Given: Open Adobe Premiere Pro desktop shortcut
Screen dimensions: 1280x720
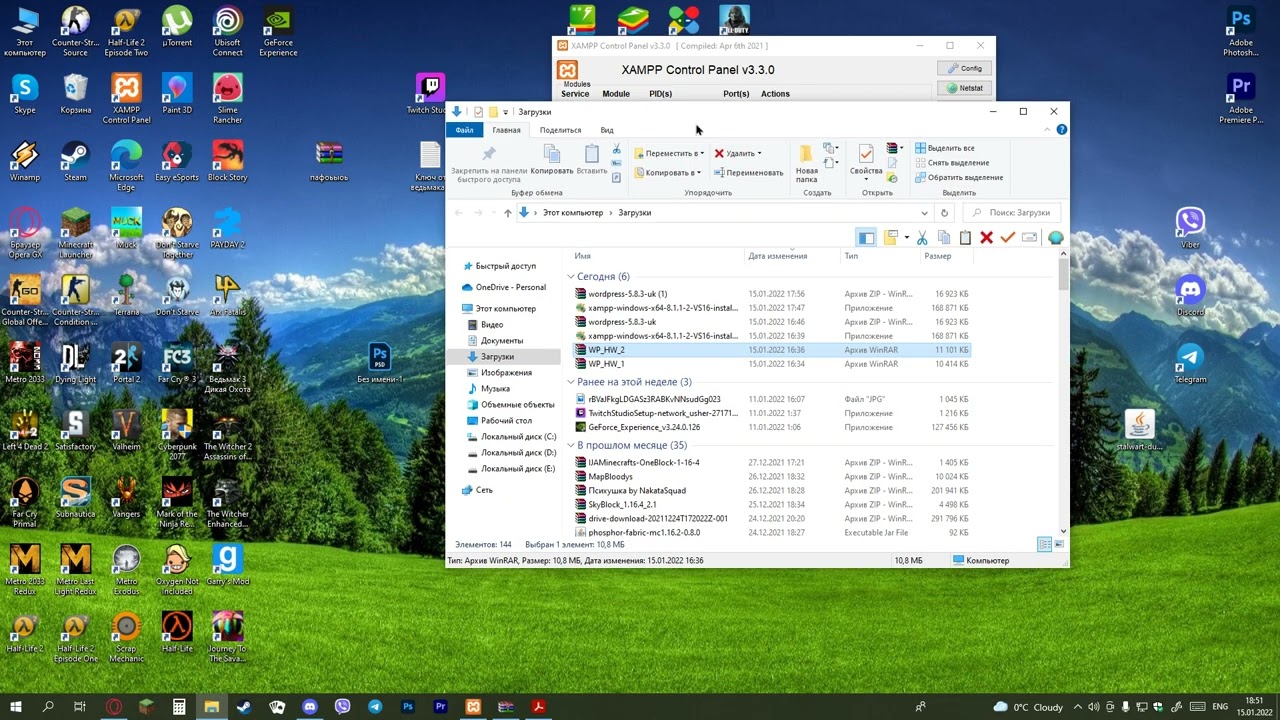Looking at the screenshot, I should [x=1241, y=98].
